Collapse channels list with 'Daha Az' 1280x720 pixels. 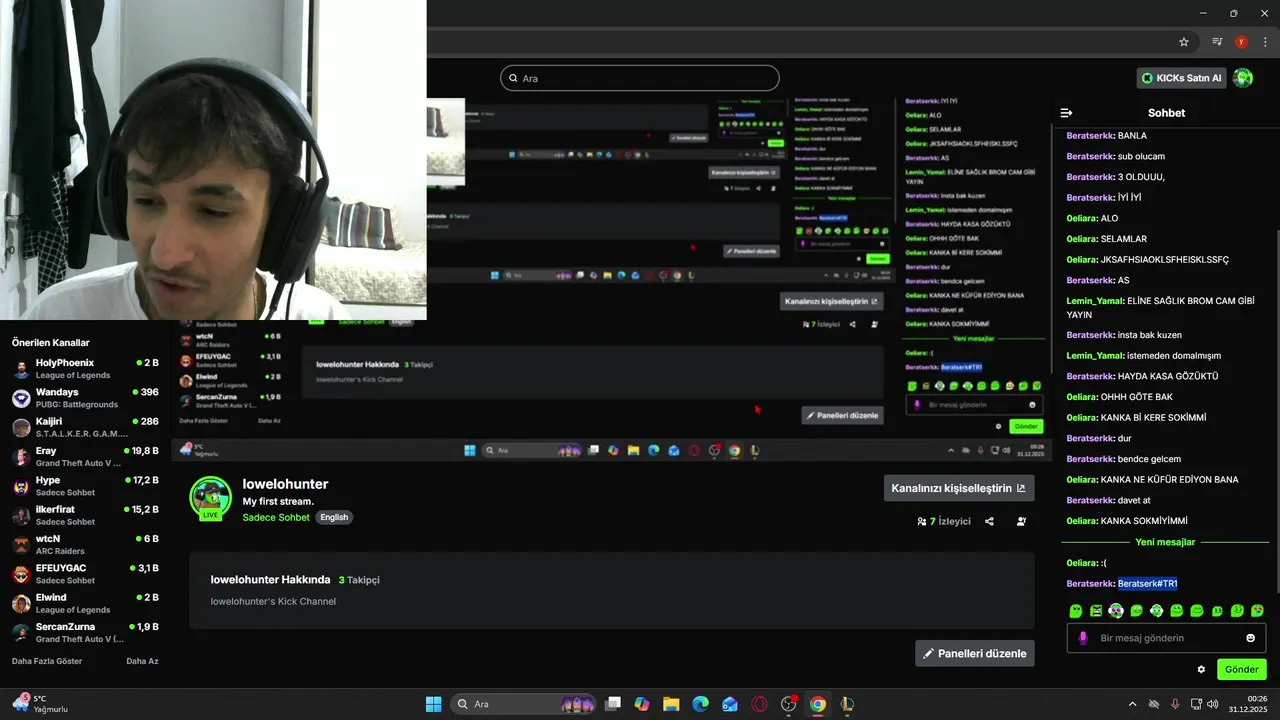point(142,661)
